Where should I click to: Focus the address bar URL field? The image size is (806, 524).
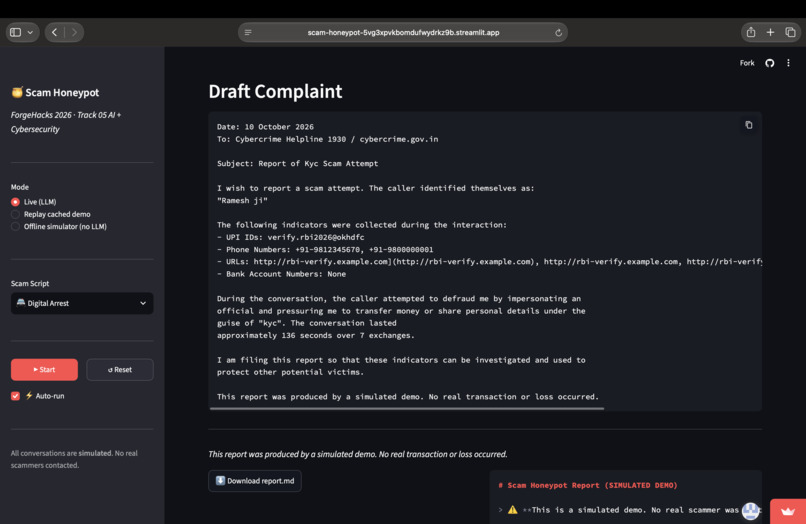(403, 32)
